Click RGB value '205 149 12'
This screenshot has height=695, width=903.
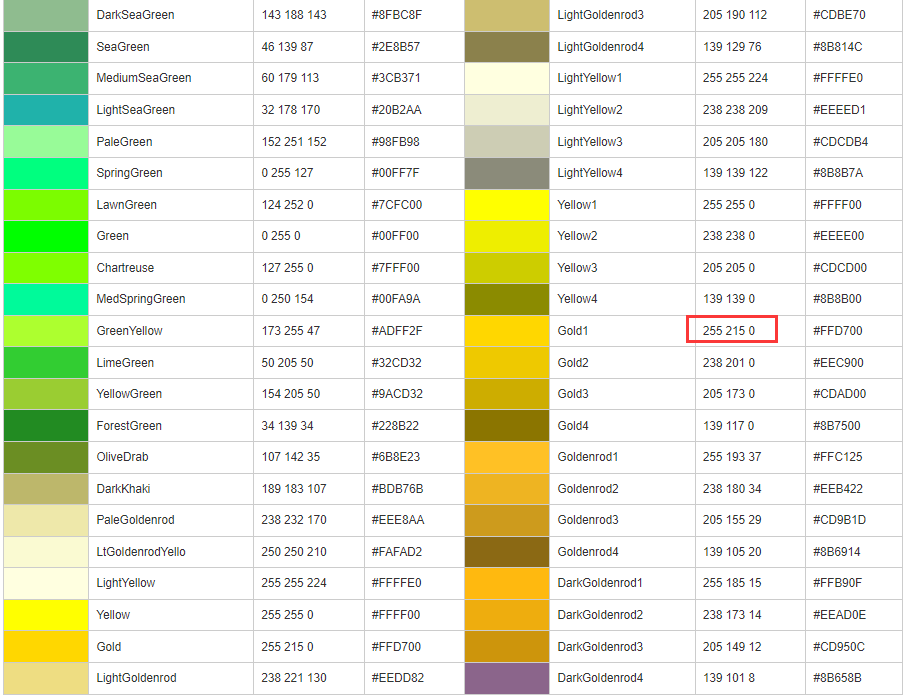[732, 647]
